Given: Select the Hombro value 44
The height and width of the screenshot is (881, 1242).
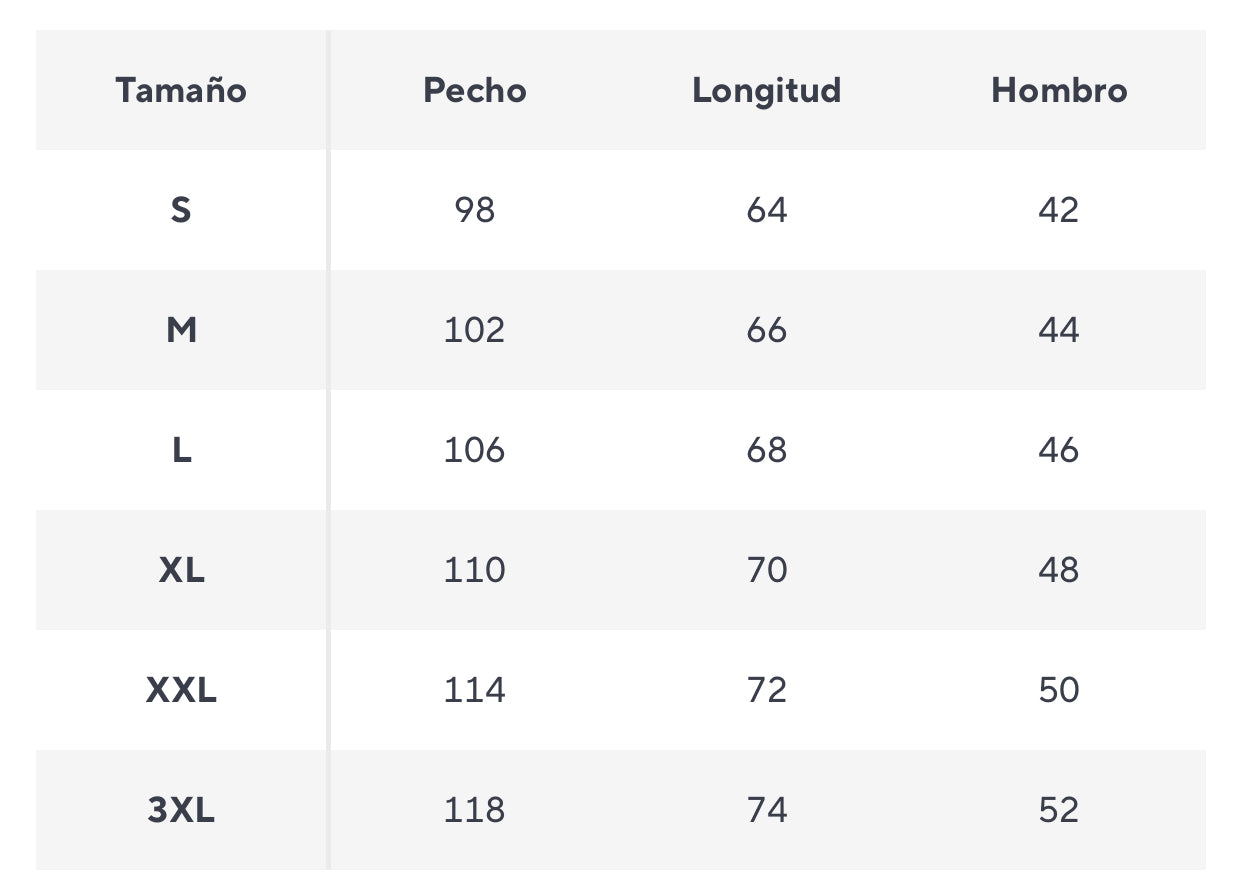Looking at the screenshot, I should click(1059, 330).
